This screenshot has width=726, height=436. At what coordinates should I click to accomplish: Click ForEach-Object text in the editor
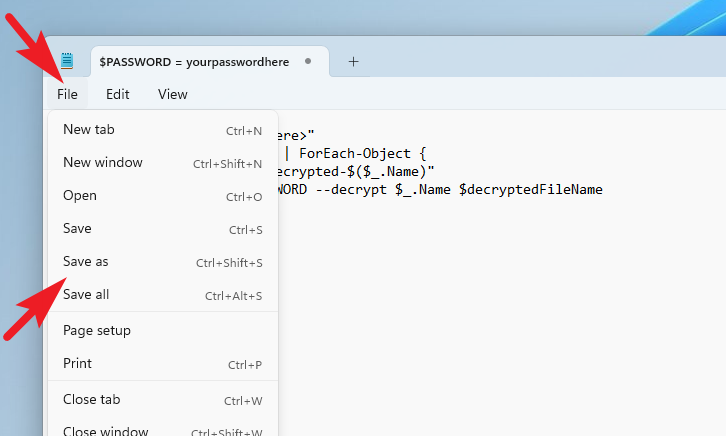pyautogui.click(x=355, y=153)
